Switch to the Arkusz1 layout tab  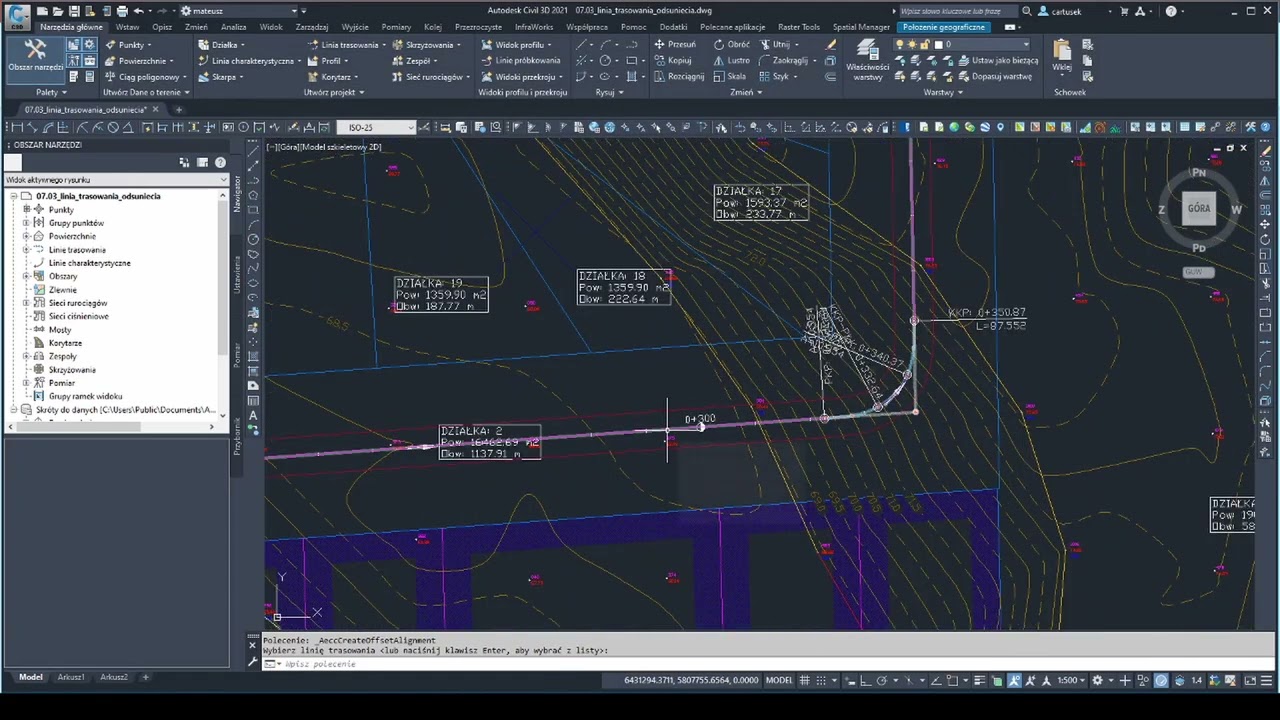click(71, 677)
